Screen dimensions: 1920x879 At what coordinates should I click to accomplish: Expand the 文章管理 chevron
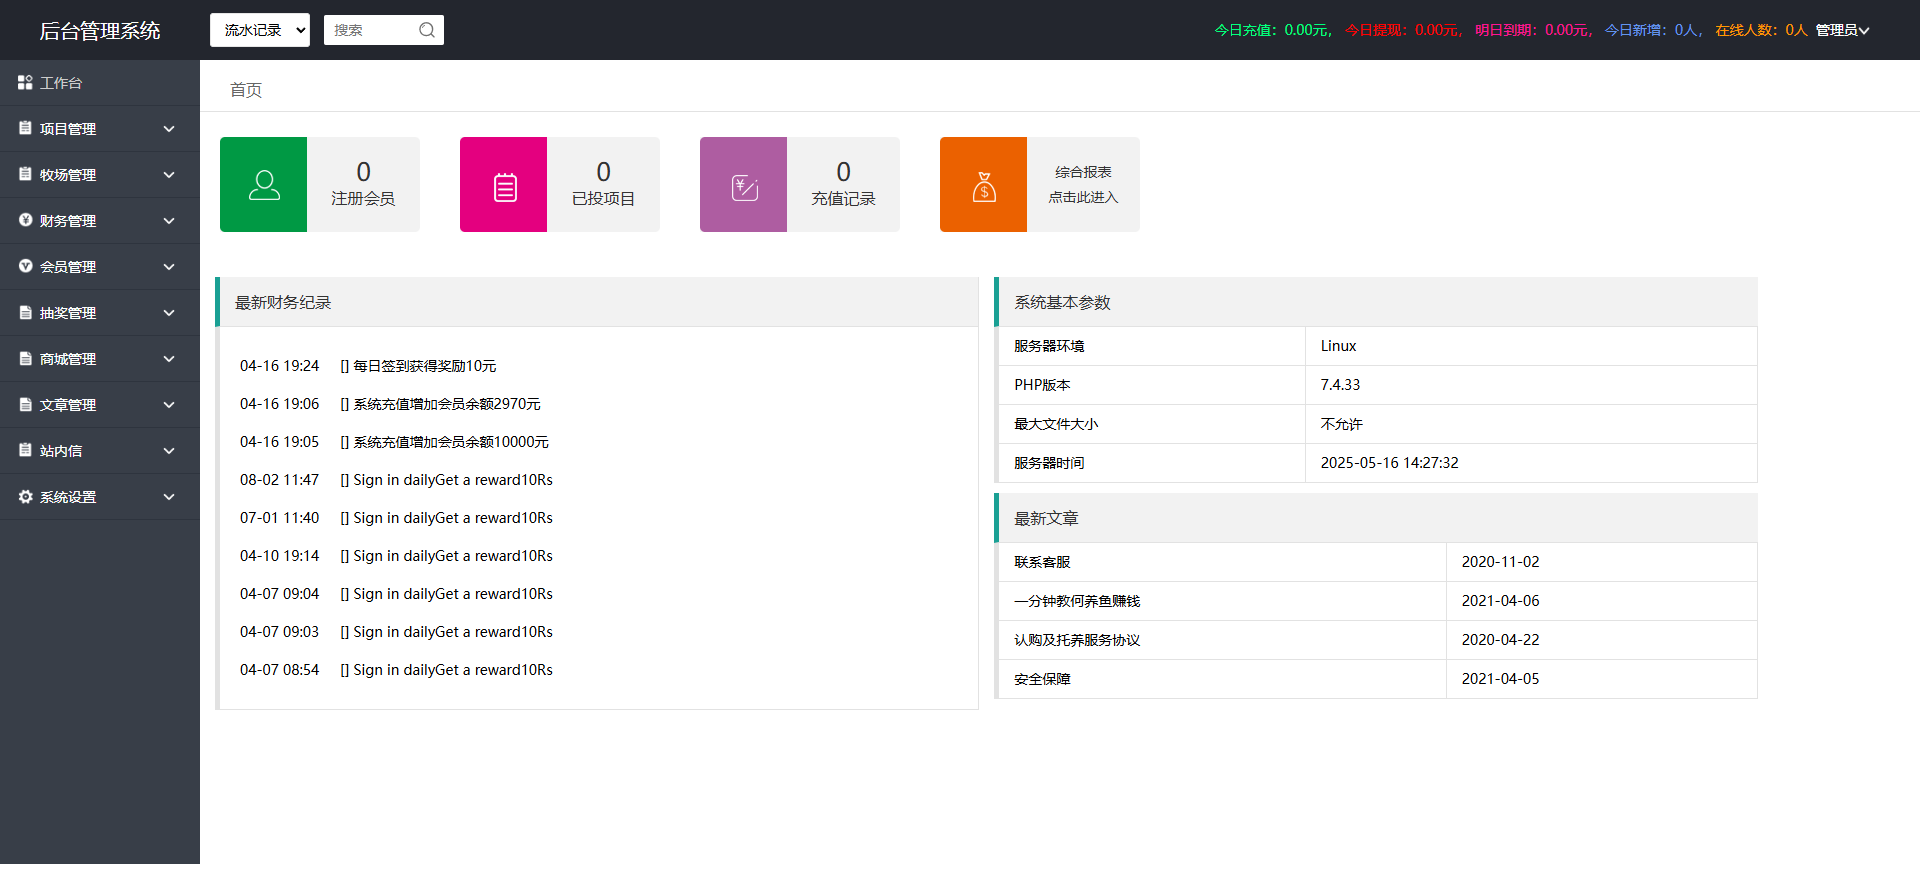tap(169, 405)
